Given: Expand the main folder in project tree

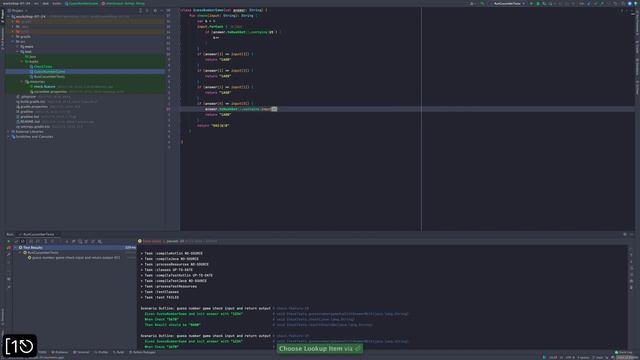Looking at the screenshot, I should click(x=18, y=47).
